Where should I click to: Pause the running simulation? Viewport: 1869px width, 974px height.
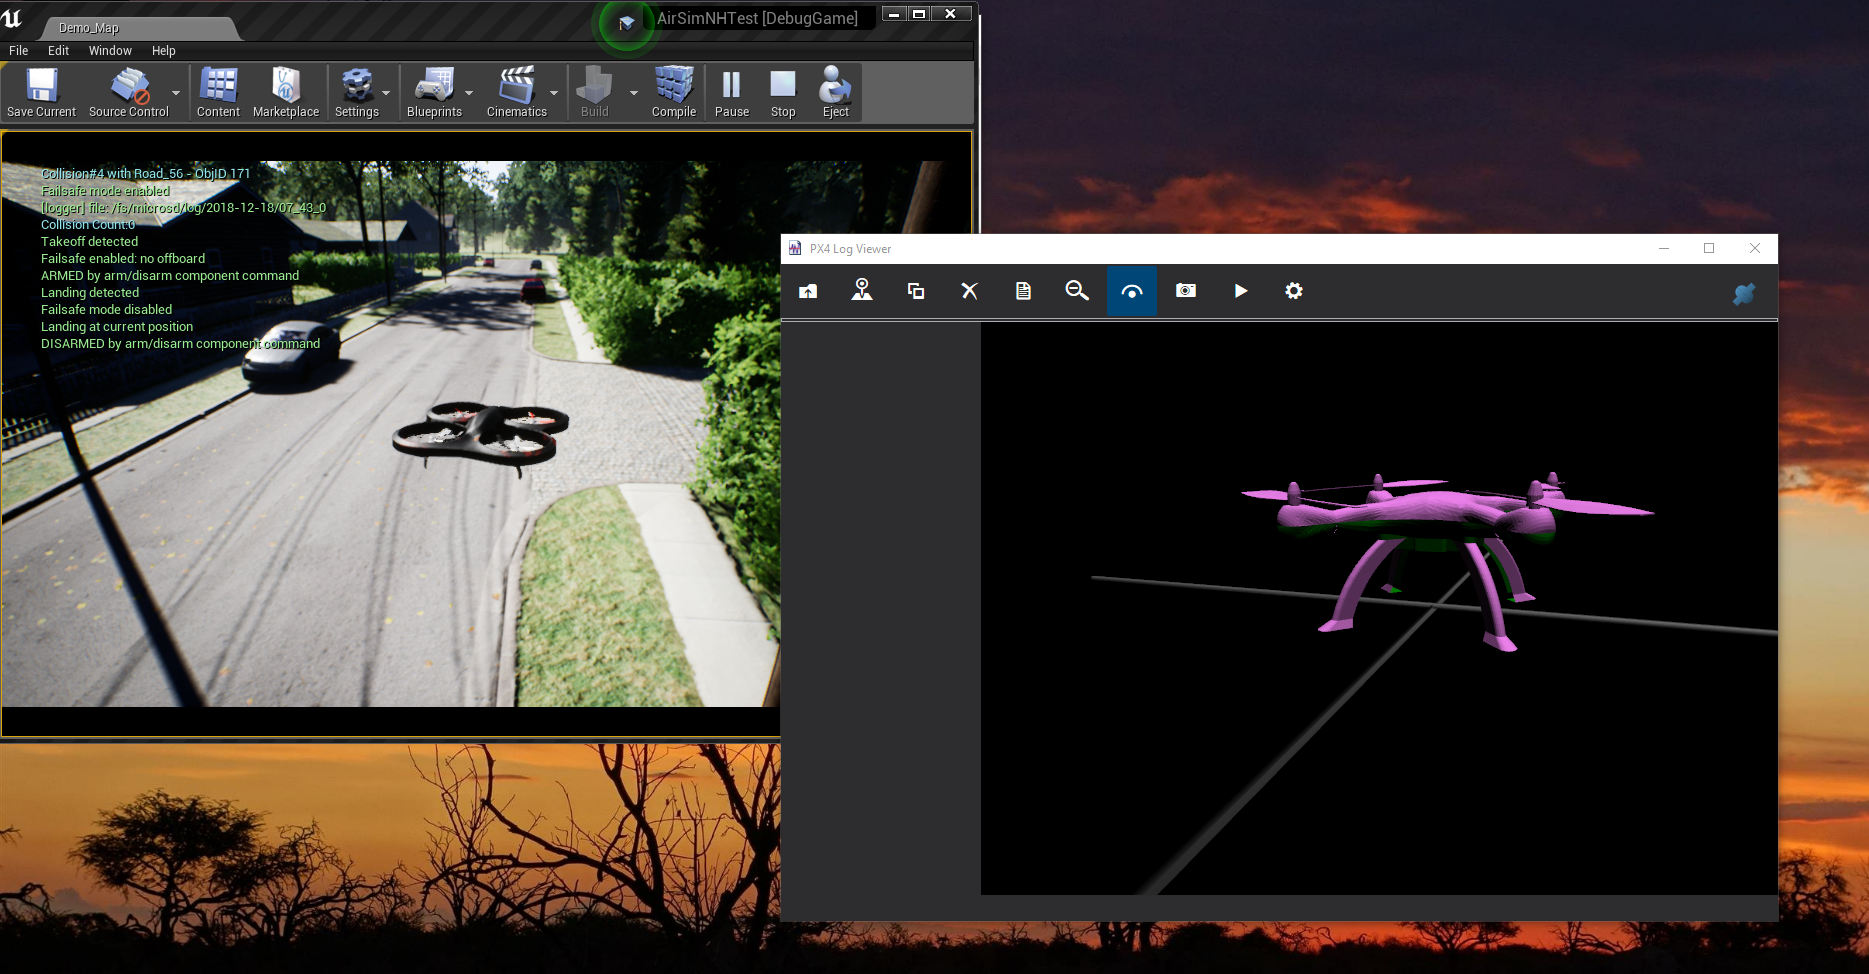[x=732, y=92]
